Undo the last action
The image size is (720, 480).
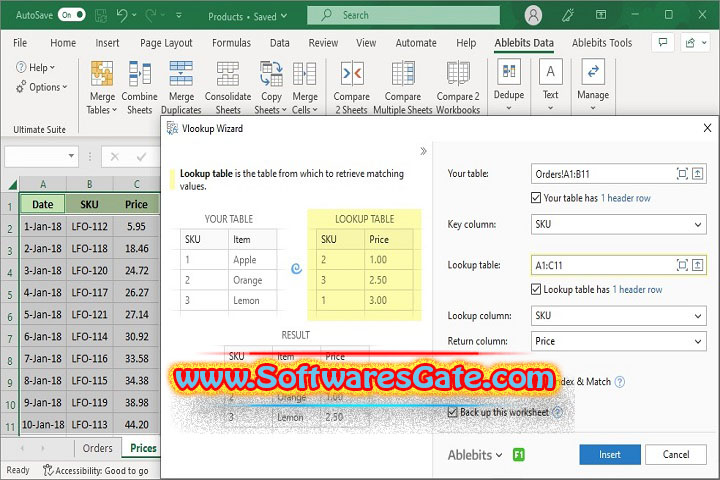(122, 16)
